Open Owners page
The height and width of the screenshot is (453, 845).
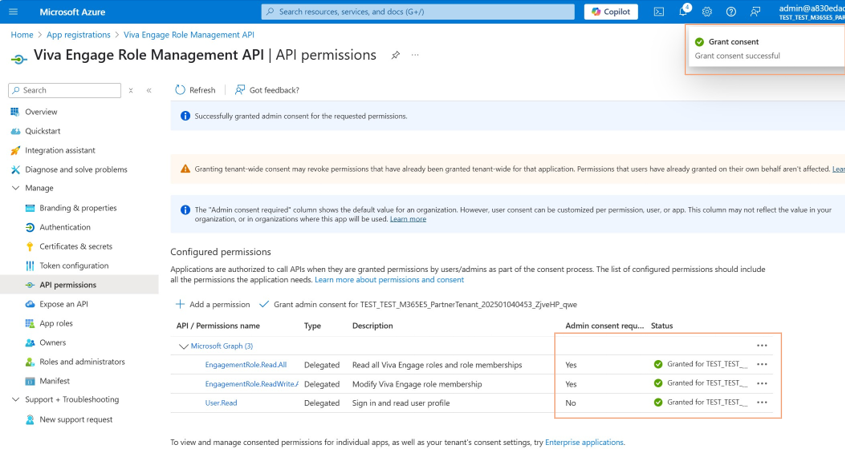click(52, 343)
